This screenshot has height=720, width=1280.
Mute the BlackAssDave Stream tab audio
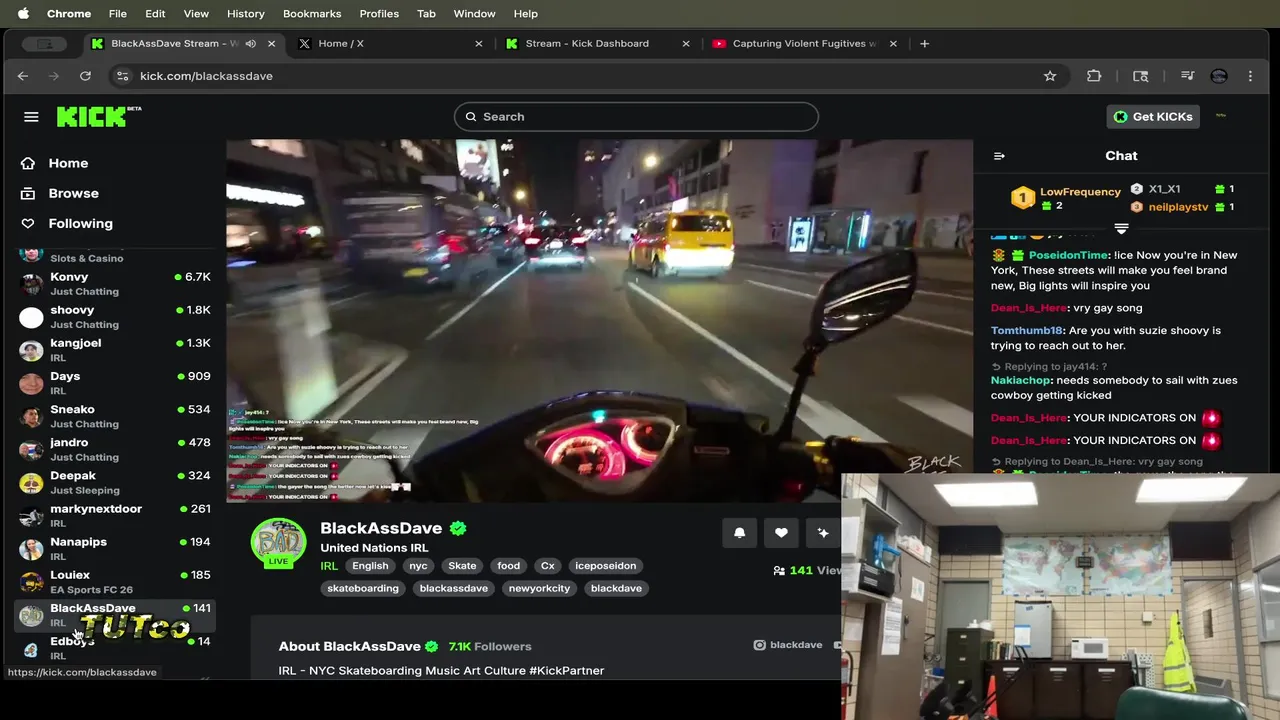pyautogui.click(x=250, y=43)
